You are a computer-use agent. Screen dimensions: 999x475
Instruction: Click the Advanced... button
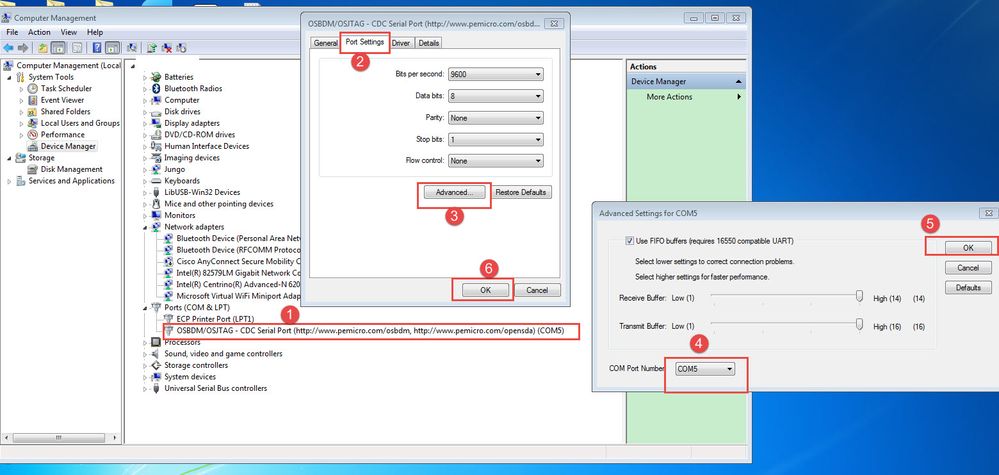point(454,192)
